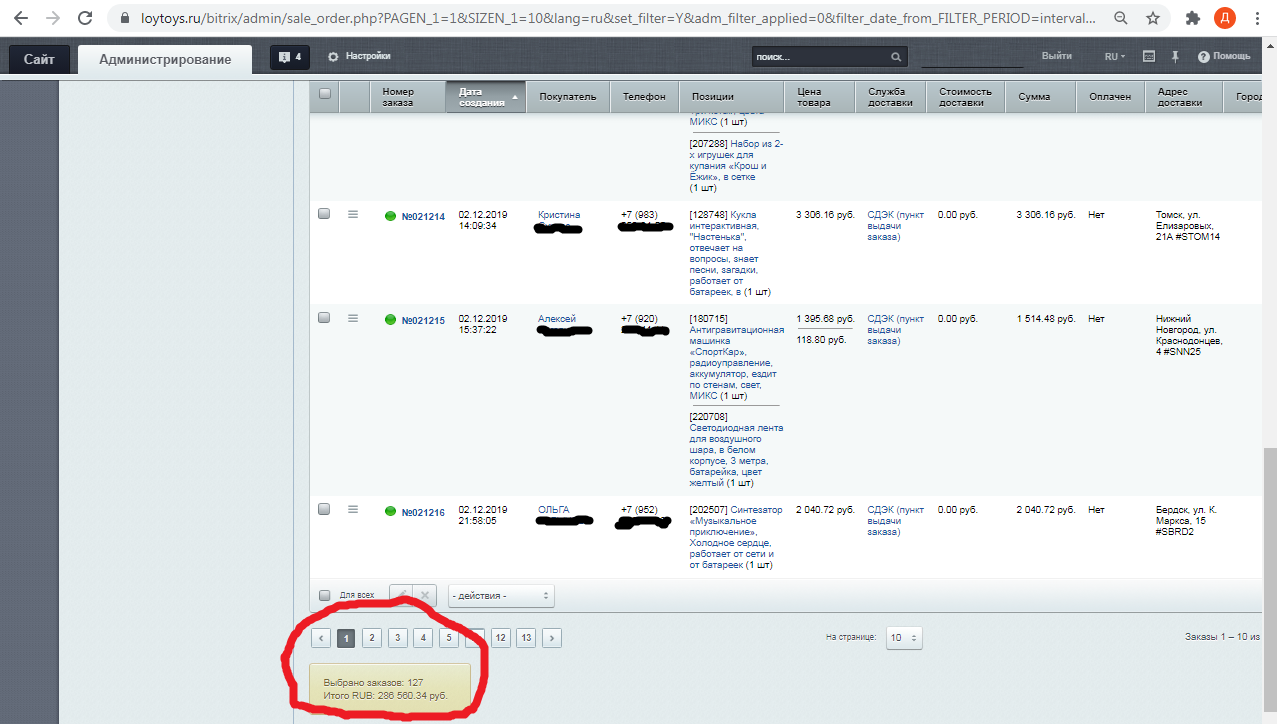Click the green status dot of order №021215
The image size is (1277, 724).
[x=391, y=320]
